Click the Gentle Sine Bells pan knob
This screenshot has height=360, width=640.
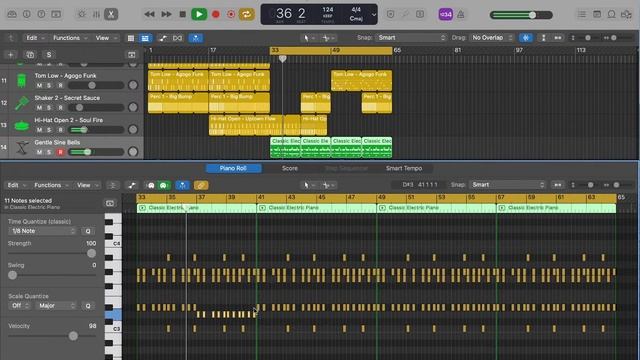[133, 152]
